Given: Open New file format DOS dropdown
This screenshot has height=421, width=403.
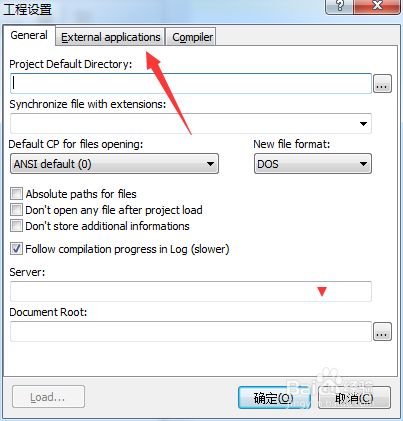Looking at the screenshot, I should [313, 164].
